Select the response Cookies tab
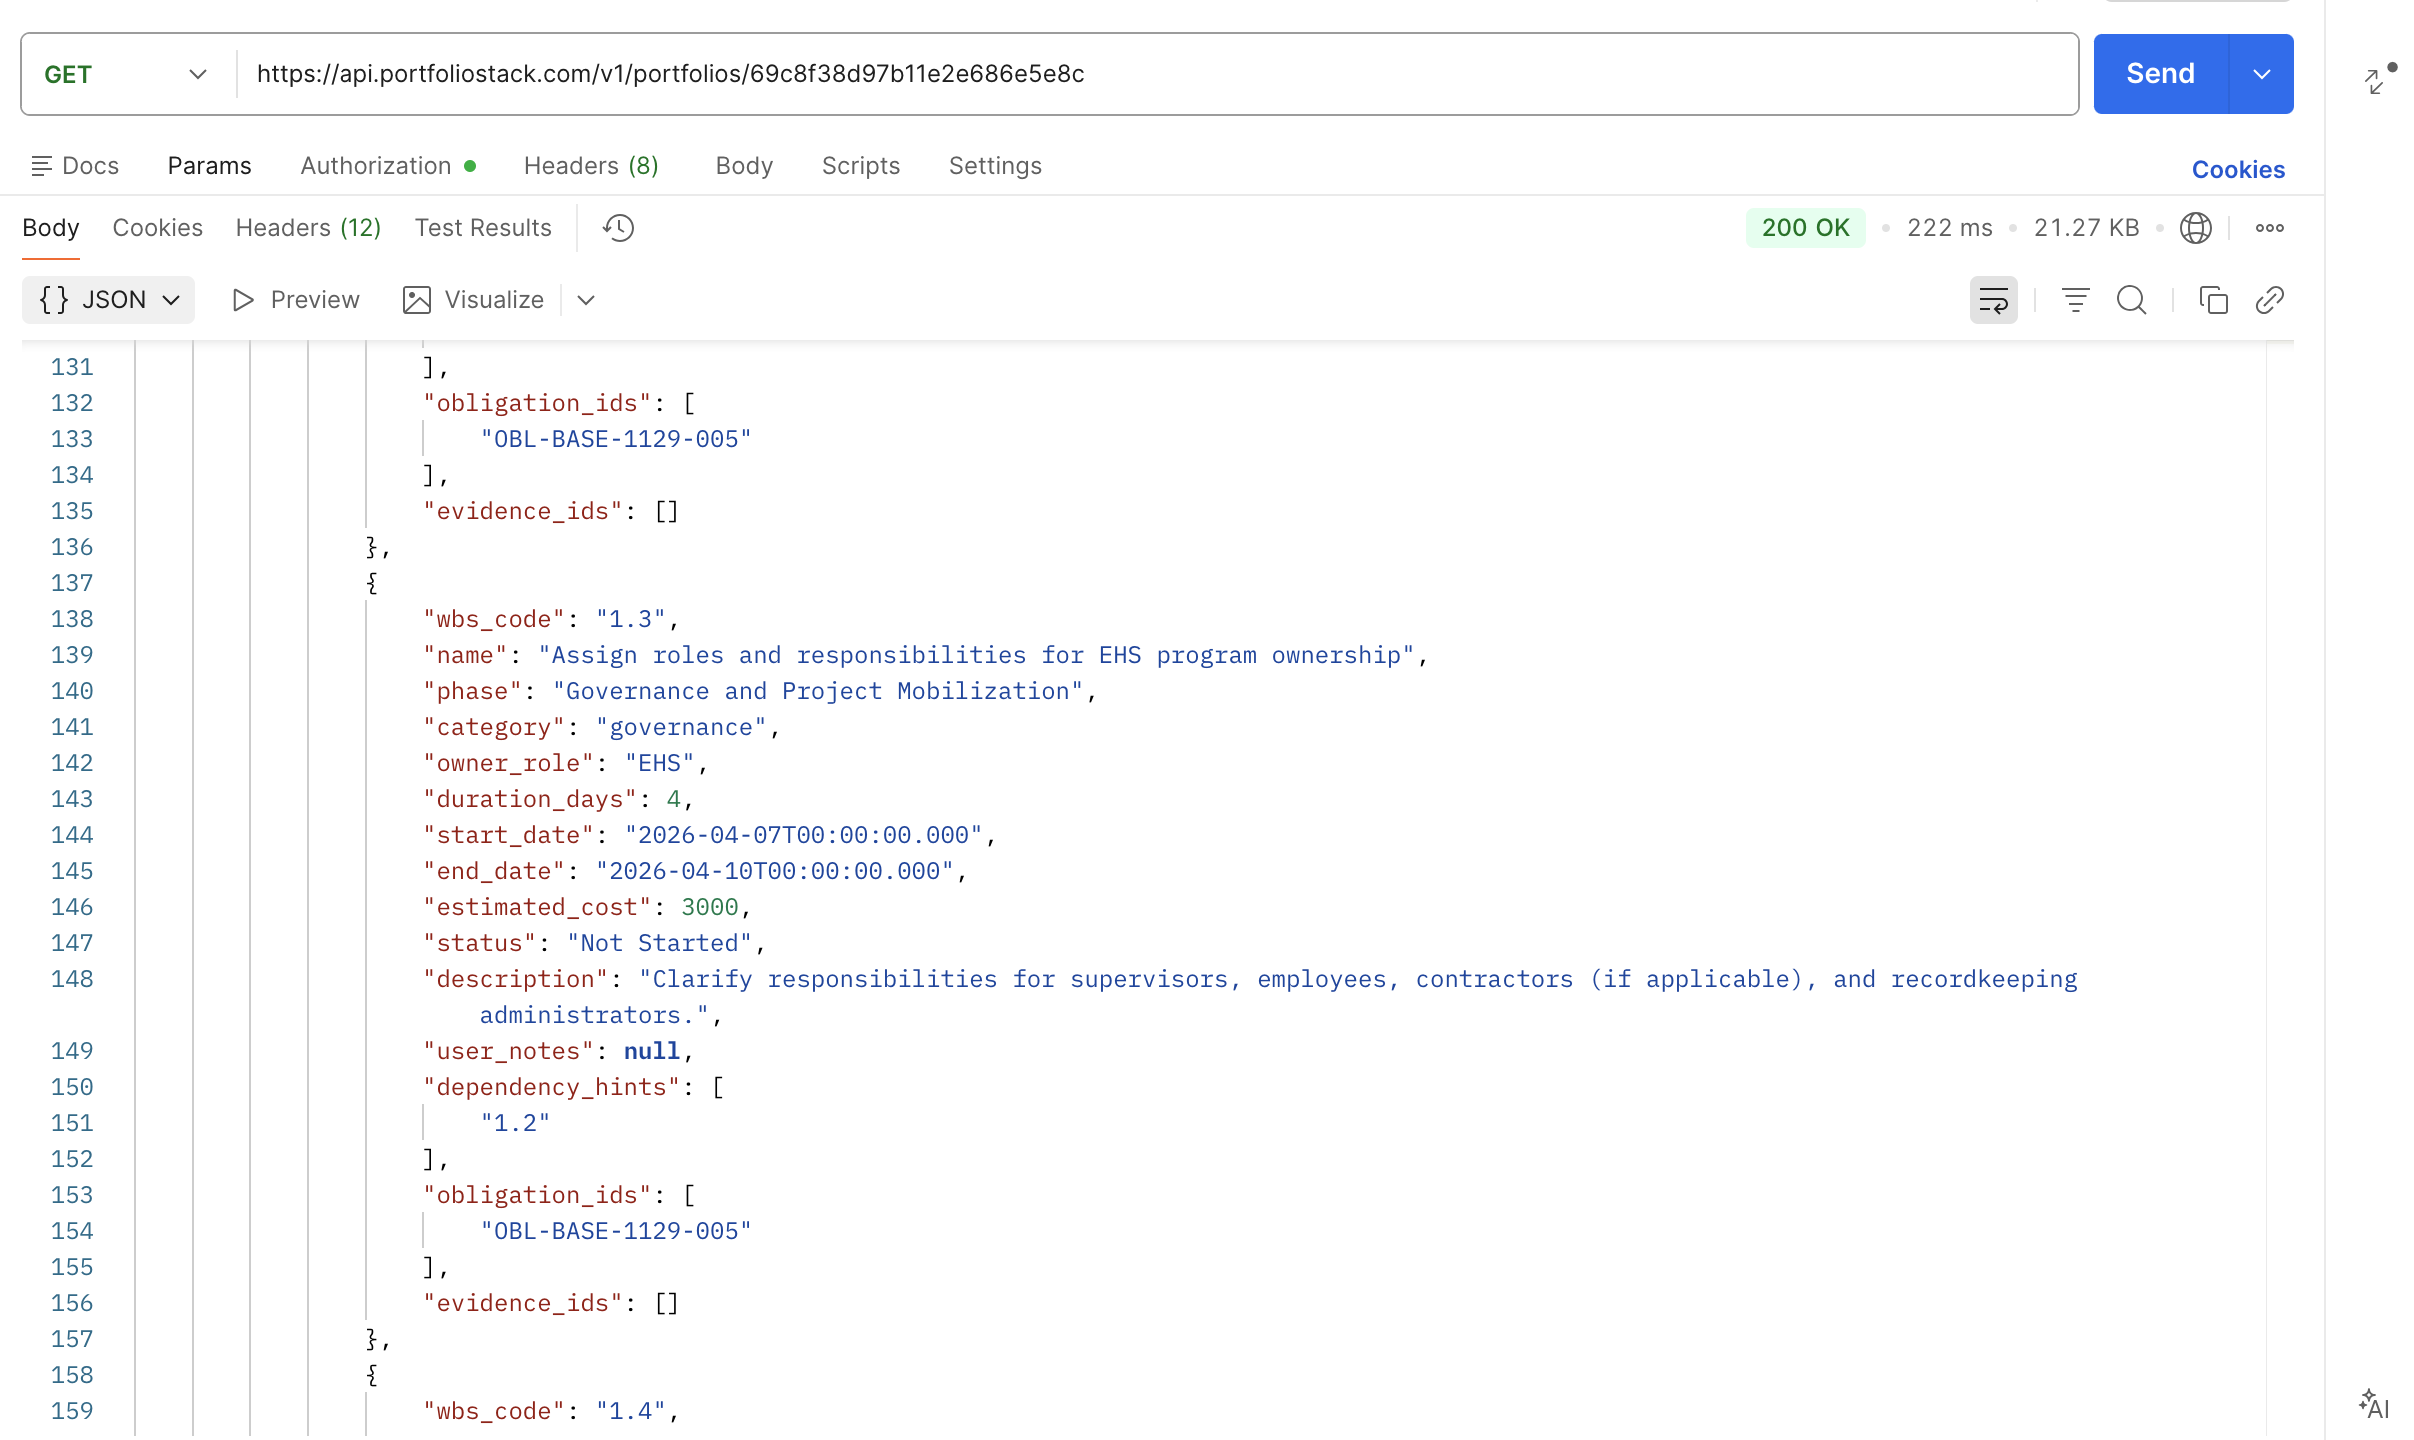 (157, 228)
